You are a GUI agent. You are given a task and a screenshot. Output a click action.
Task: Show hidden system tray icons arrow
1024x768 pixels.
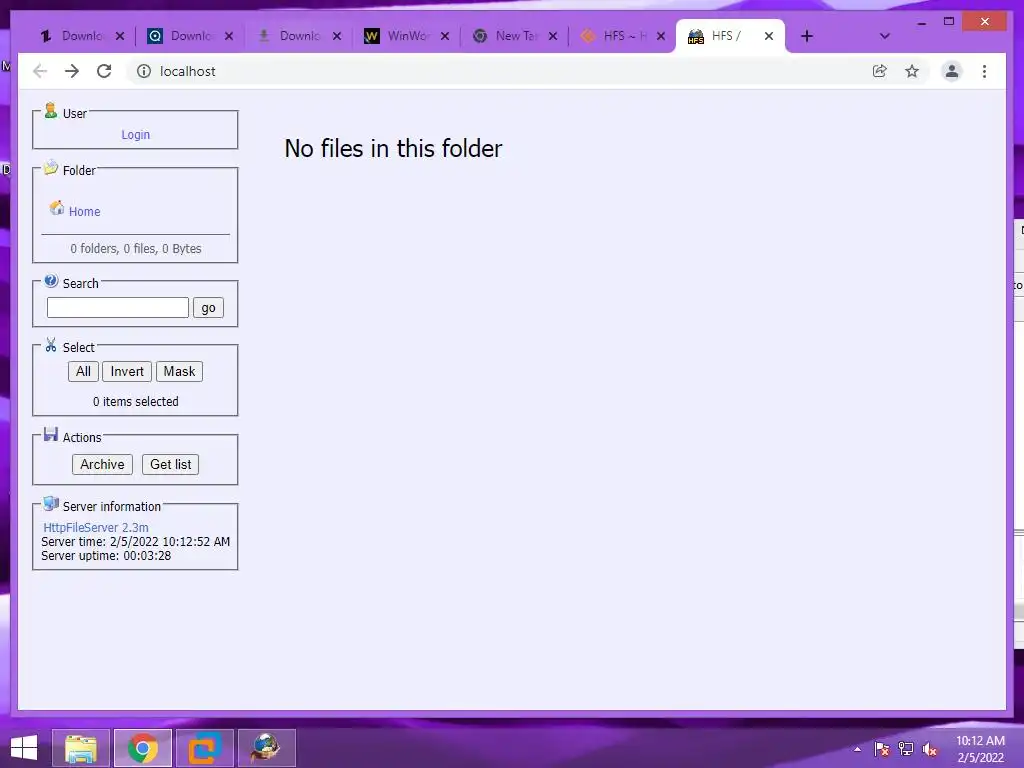click(857, 749)
